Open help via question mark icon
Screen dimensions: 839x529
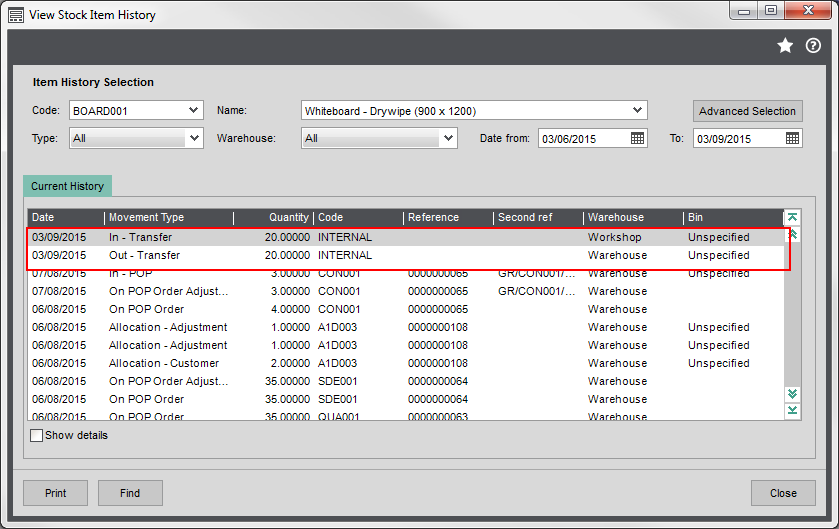point(813,46)
